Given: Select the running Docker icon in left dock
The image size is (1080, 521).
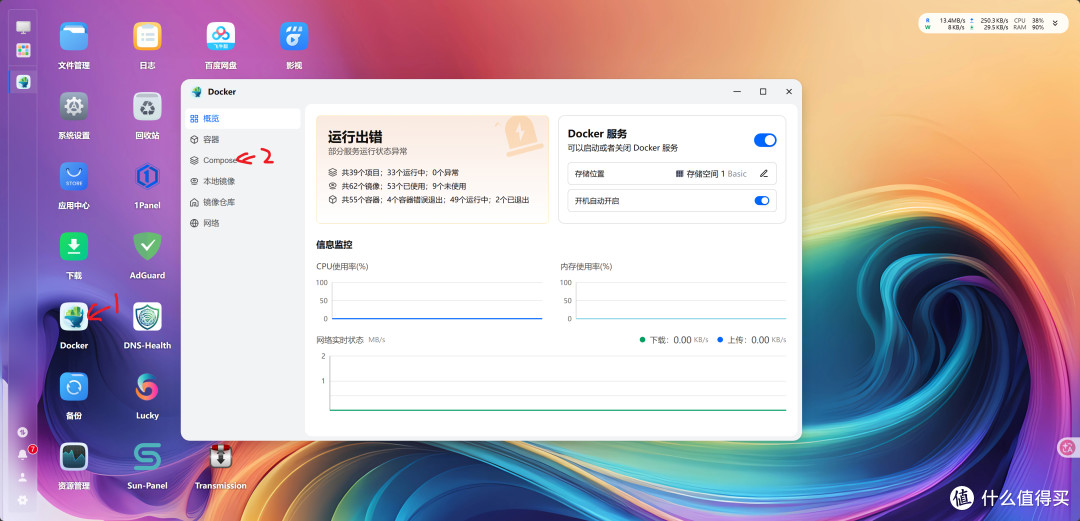Looking at the screenshot, I should pos(23,82).
